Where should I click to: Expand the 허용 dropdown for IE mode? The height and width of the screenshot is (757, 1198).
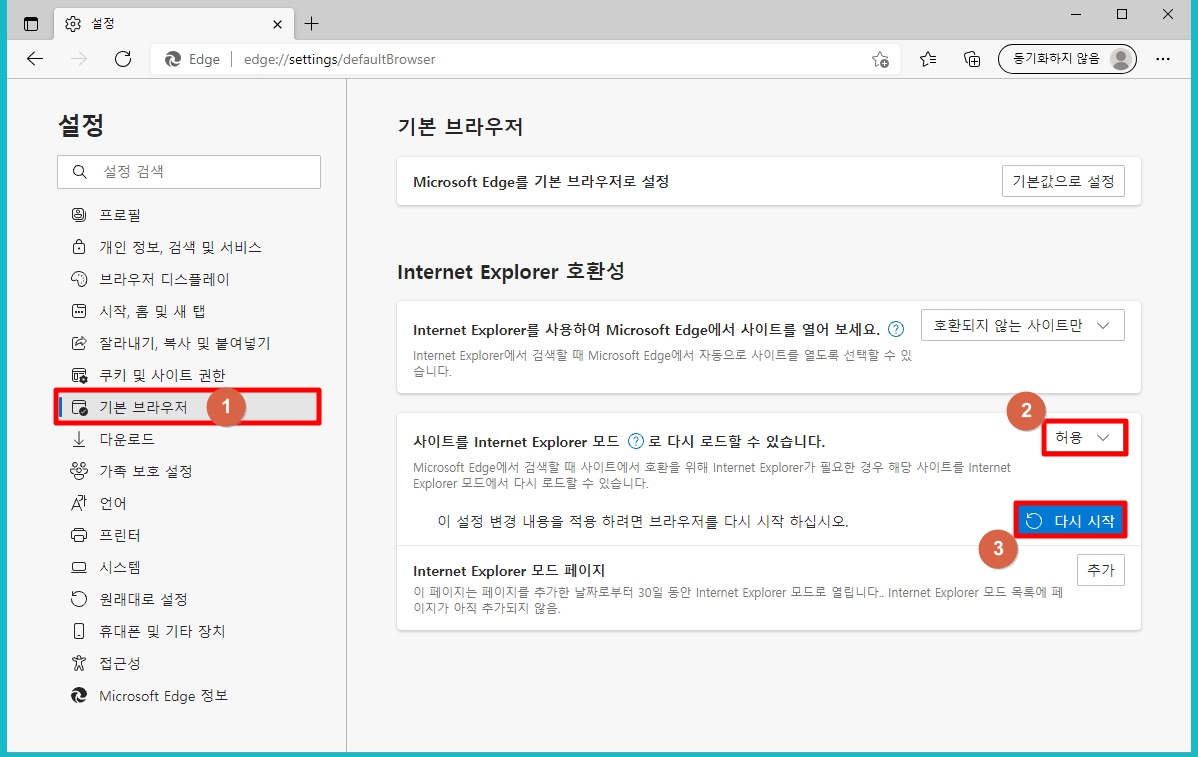pyautogui.click(x=1084, y=438)
